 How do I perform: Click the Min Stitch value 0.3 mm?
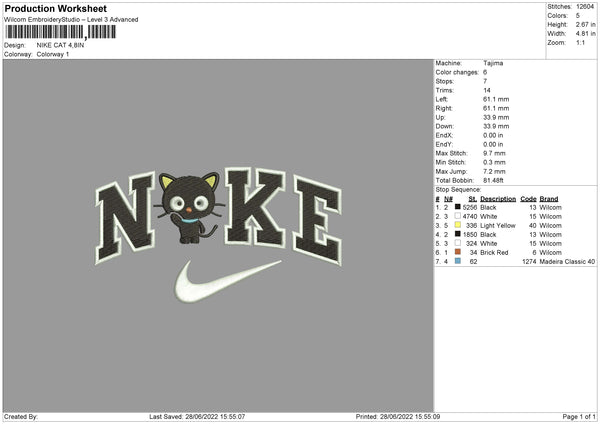494,163
